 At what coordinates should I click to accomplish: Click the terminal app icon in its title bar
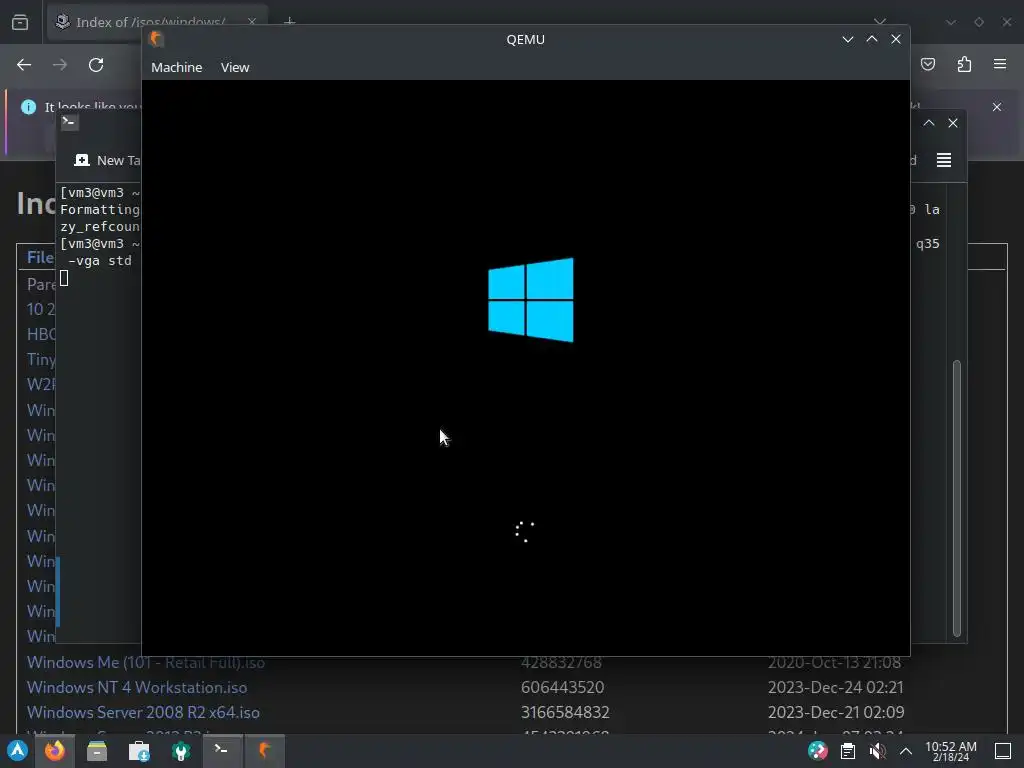69,122
